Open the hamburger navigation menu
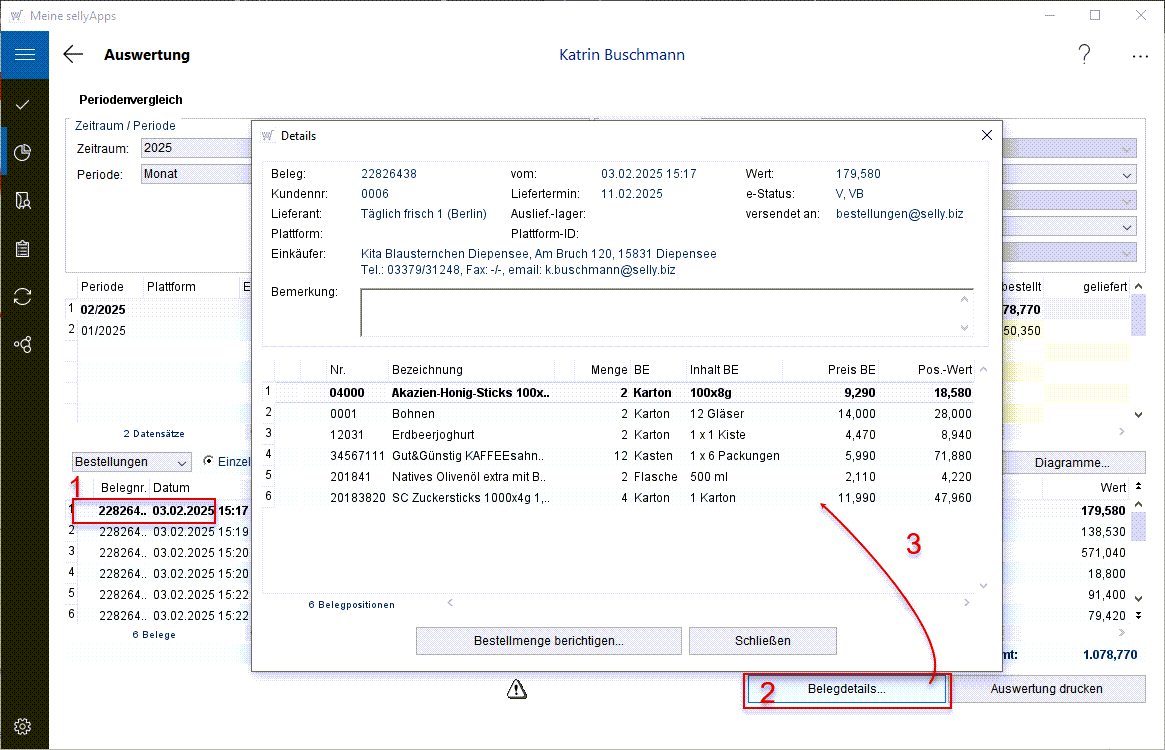 pos(24,55)
